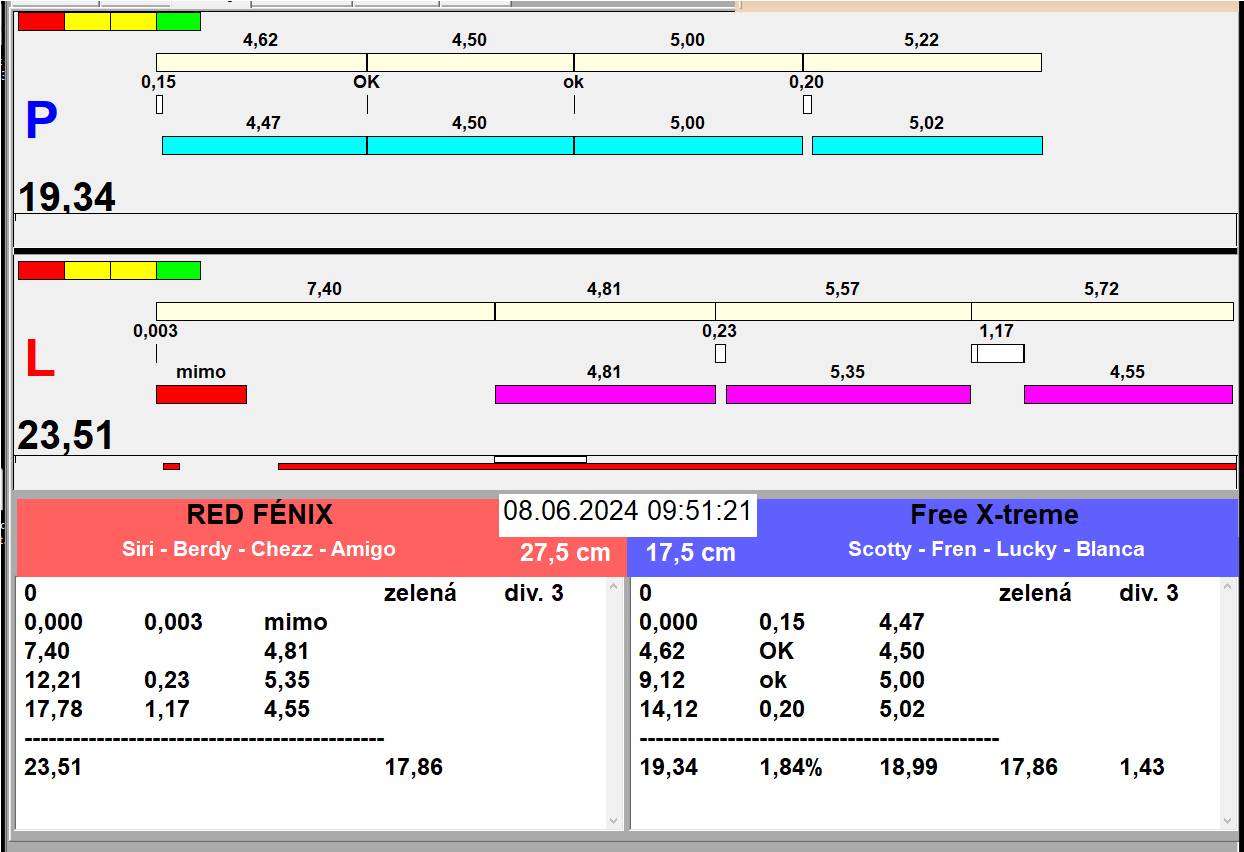Select the magenta 4,55 run bar
This screenshot has height=852, width=1244.
tap(1128, 394)
